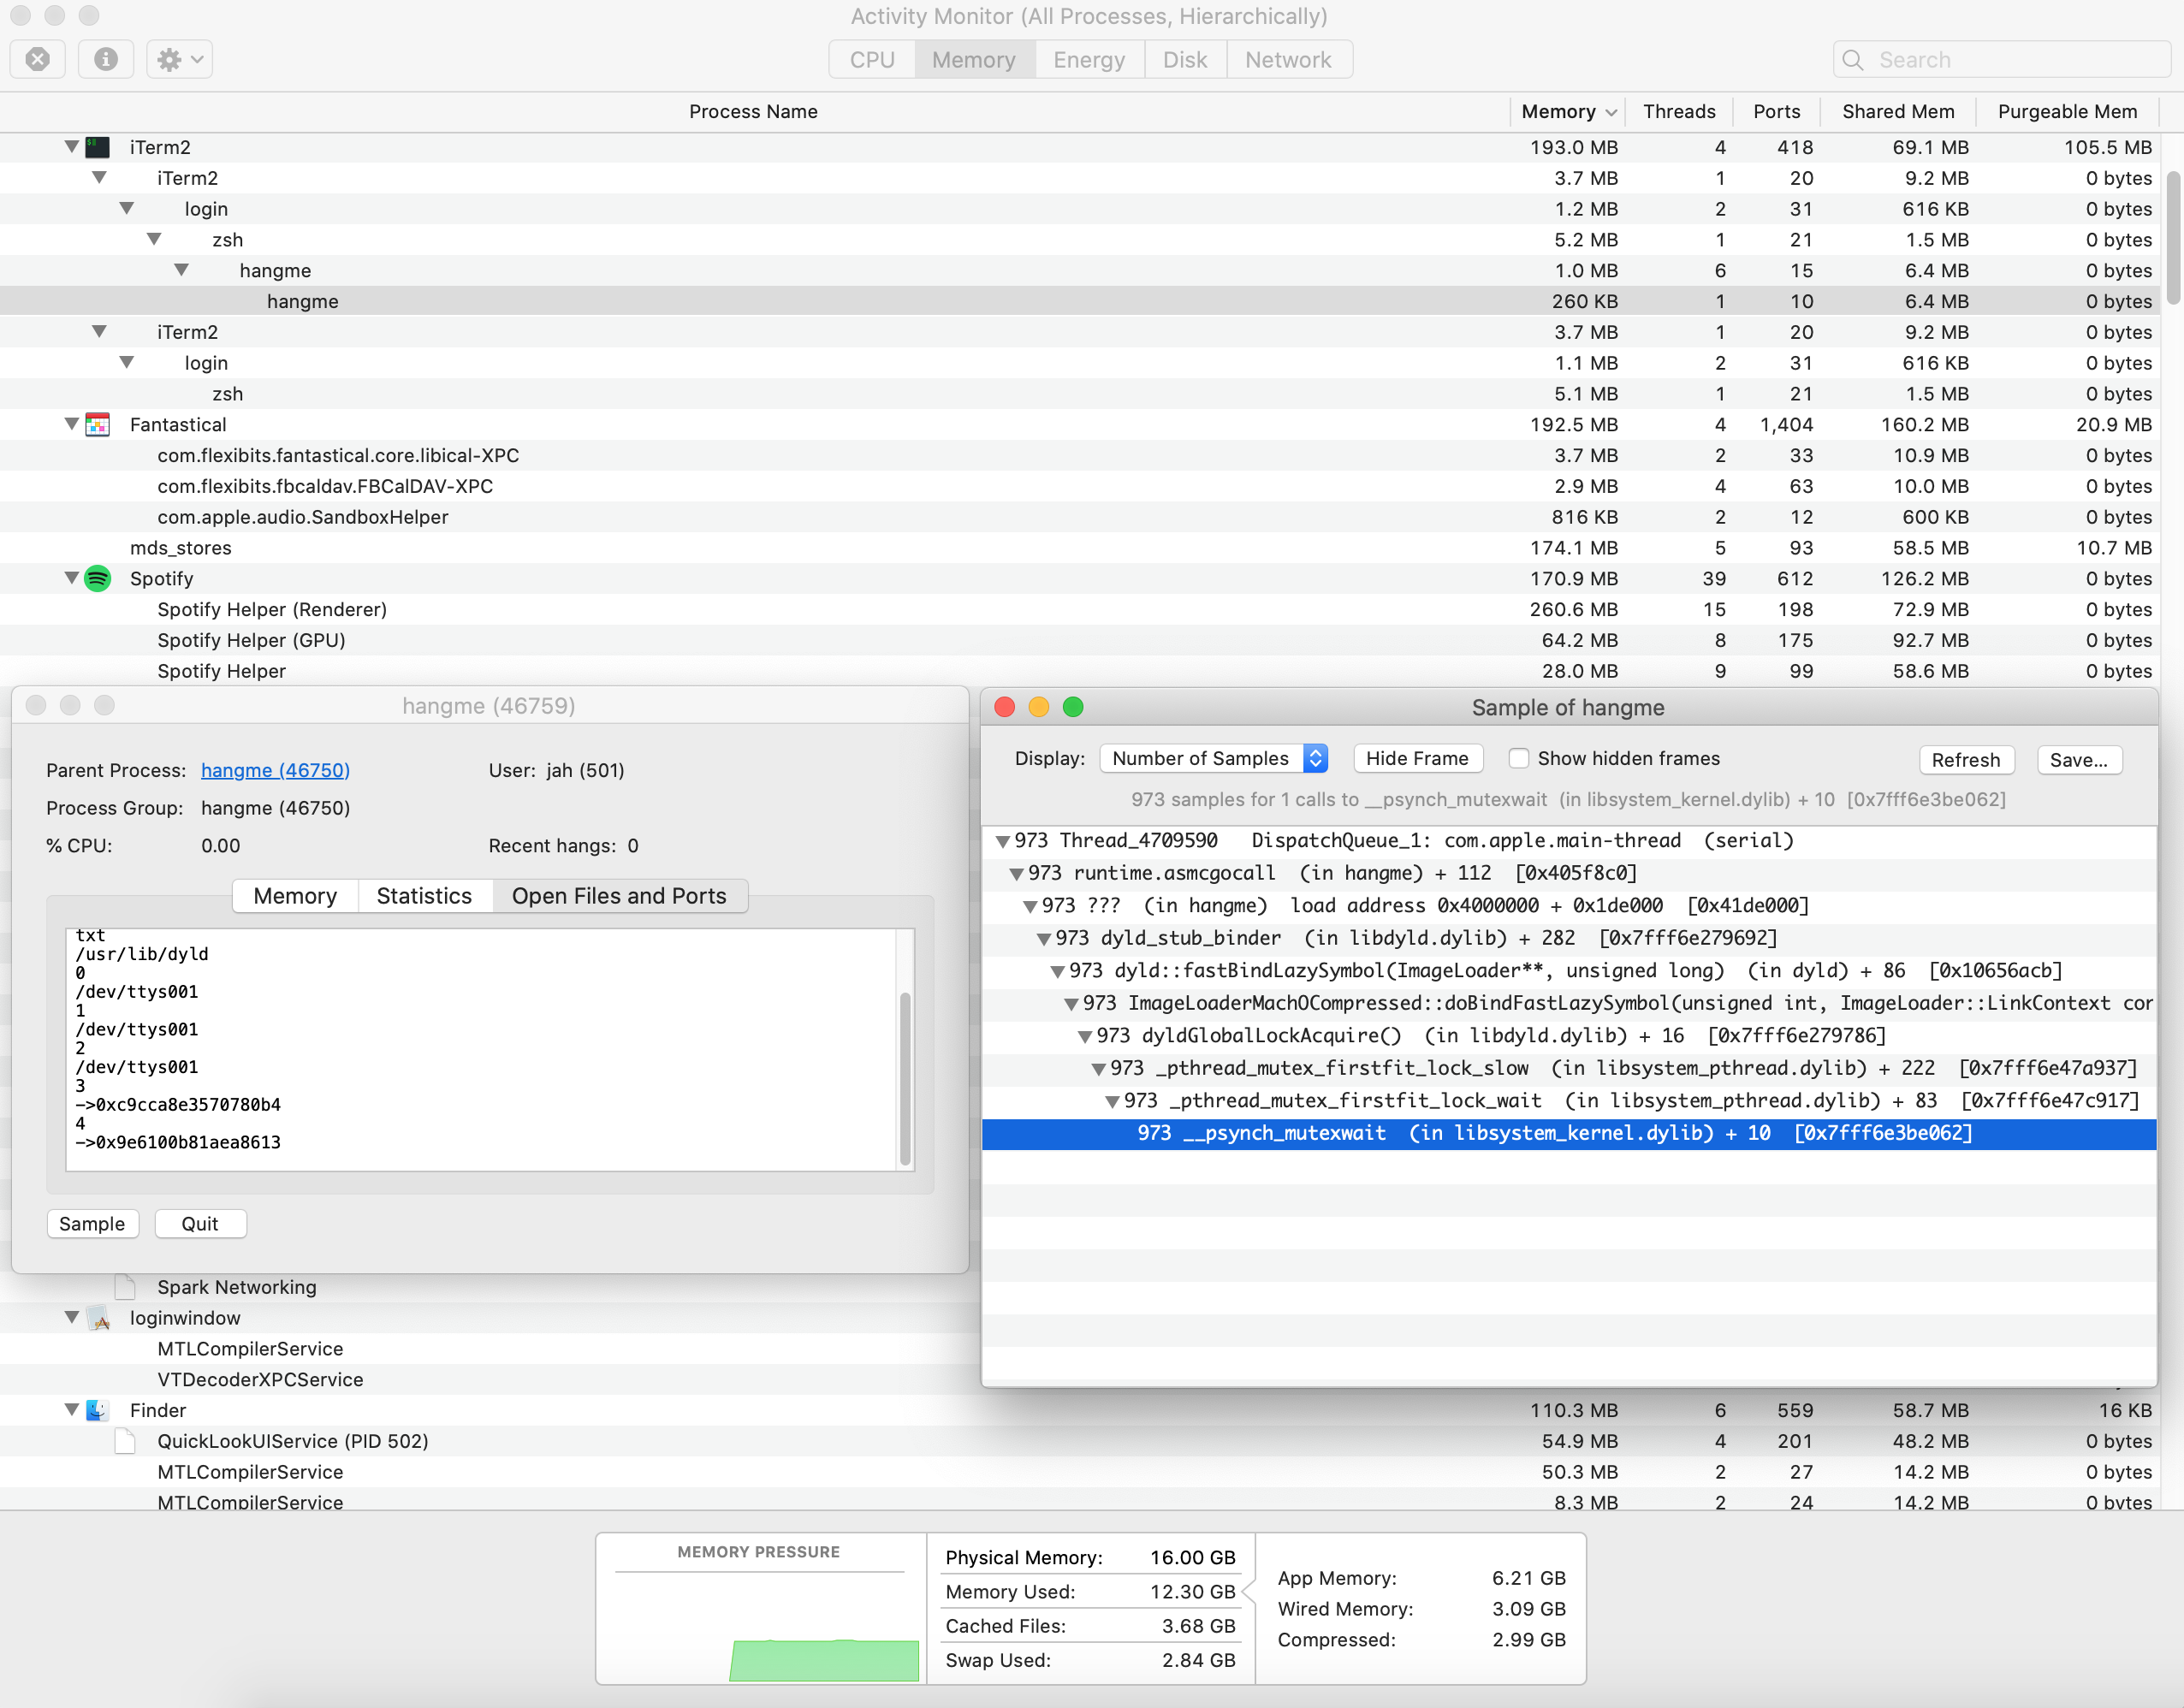Select the mds_stores process row

(1080, 548)
